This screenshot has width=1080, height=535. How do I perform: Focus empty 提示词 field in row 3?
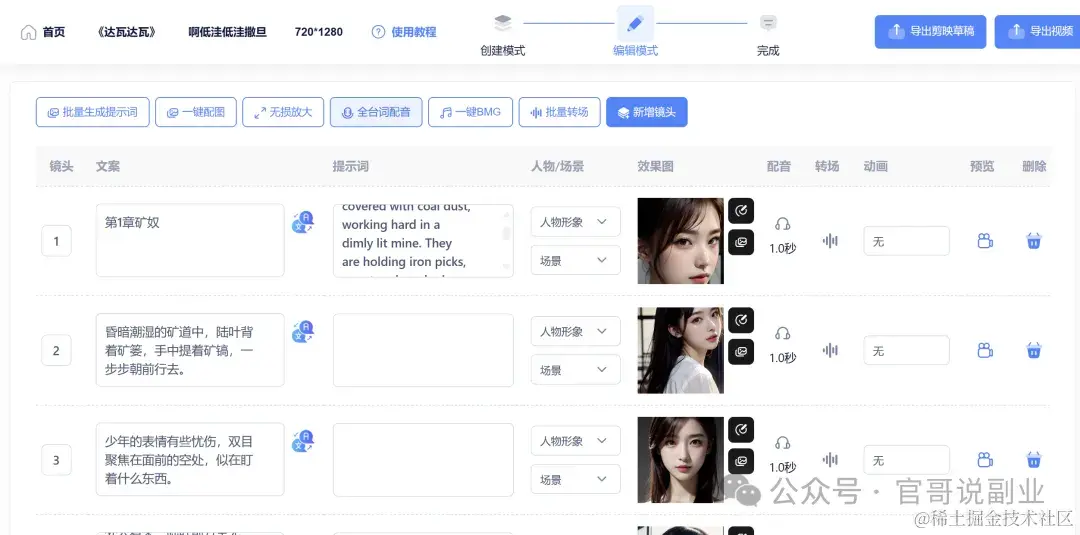coord(423,459)
